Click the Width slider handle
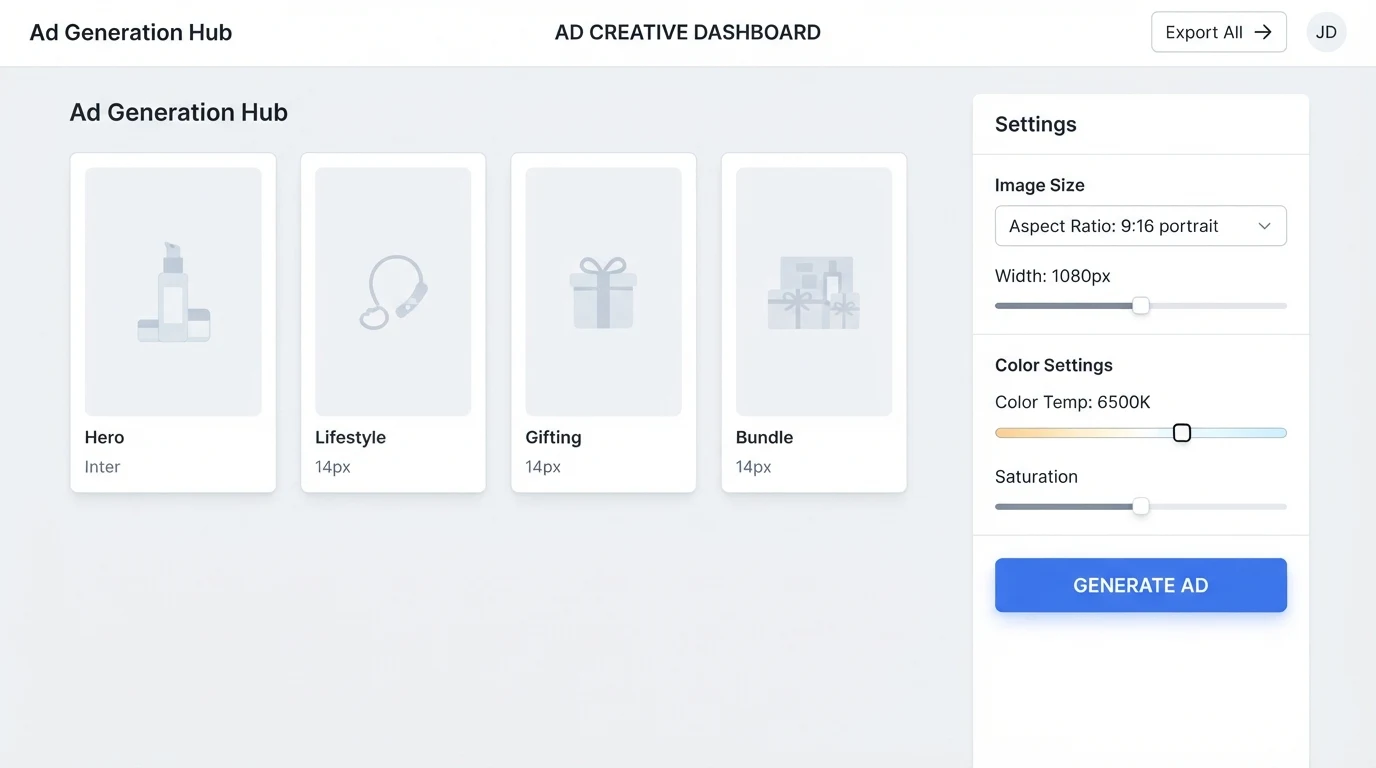Viewport: 1376px width, 768px height. coord(1140,306)
